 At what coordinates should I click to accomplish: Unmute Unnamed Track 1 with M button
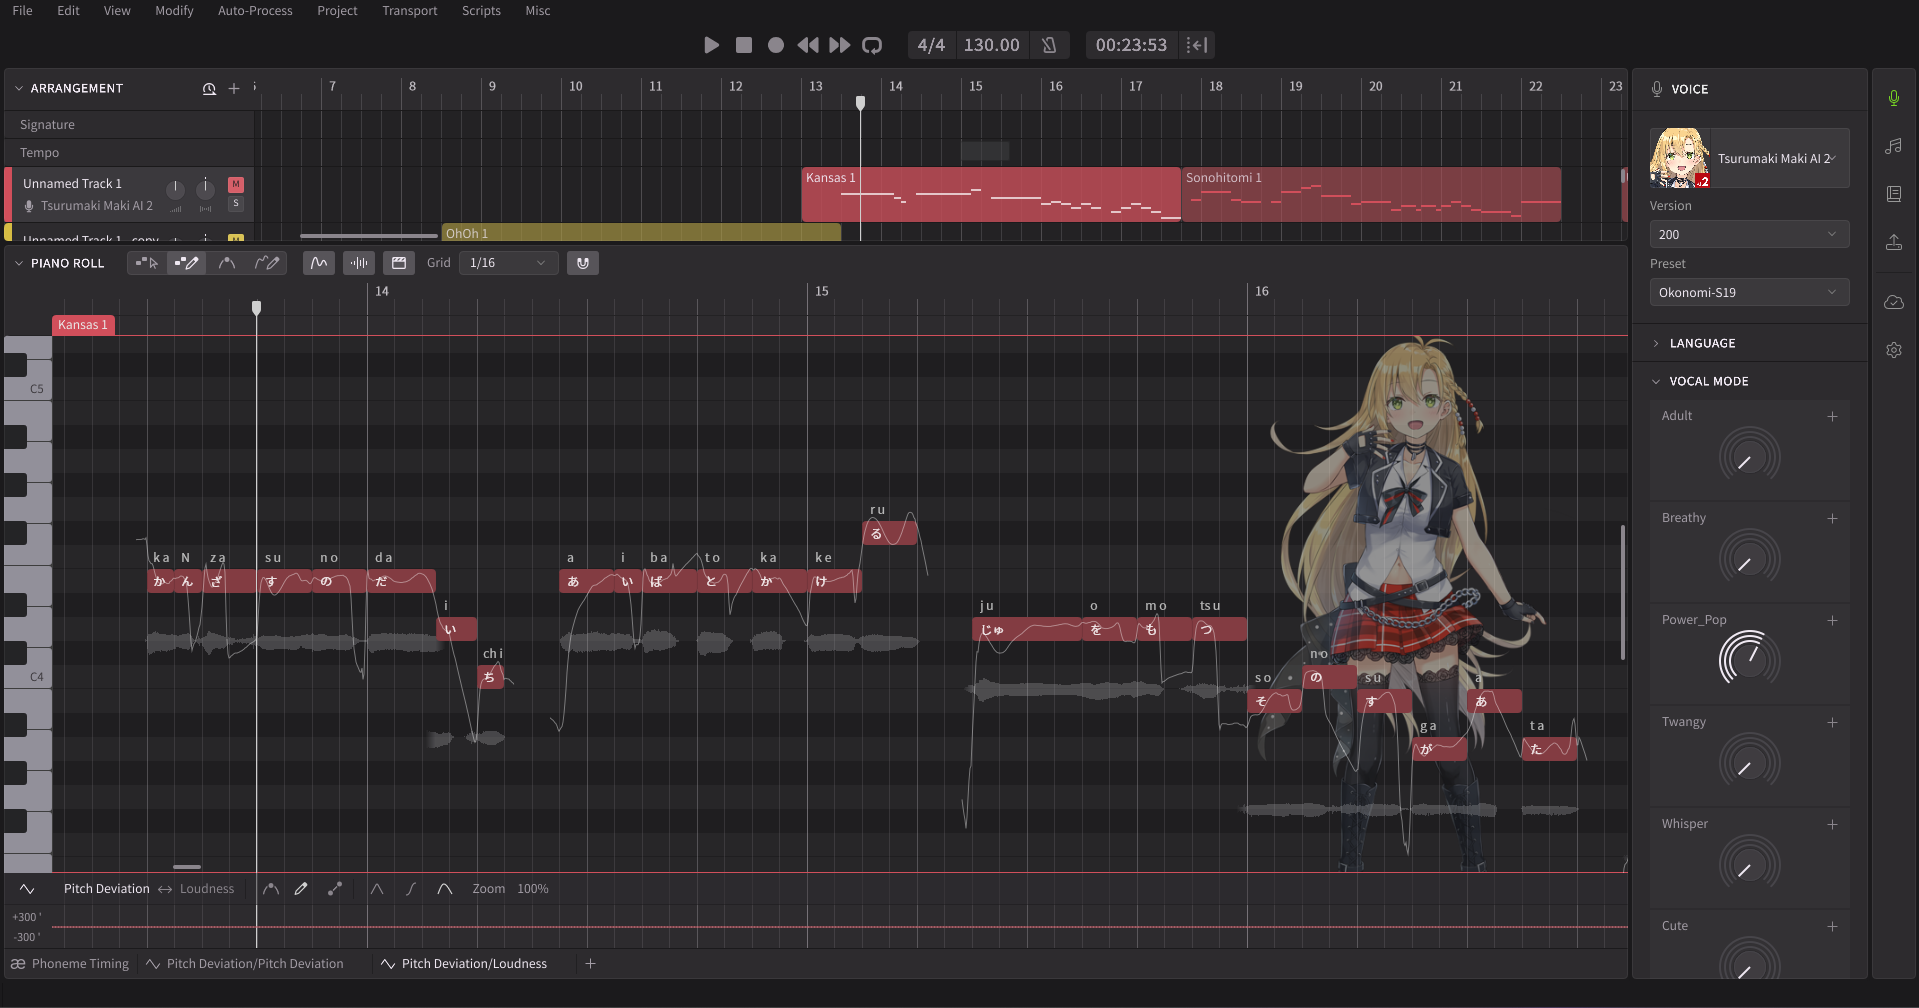(x=236, y=184)
